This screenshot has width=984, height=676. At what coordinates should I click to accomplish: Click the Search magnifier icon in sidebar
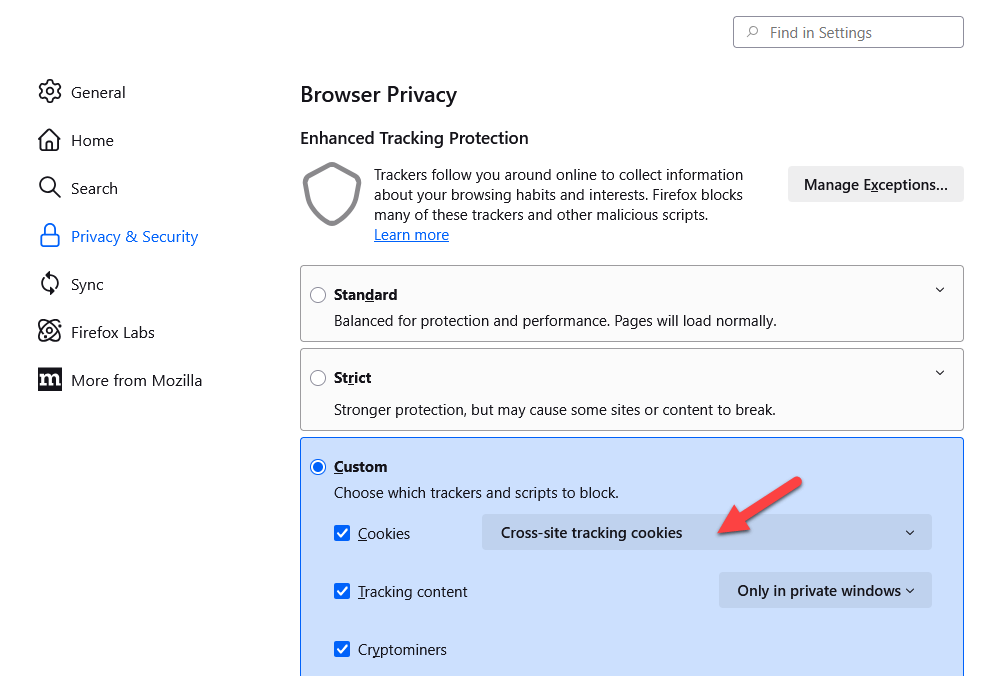[x=50, y=188]
